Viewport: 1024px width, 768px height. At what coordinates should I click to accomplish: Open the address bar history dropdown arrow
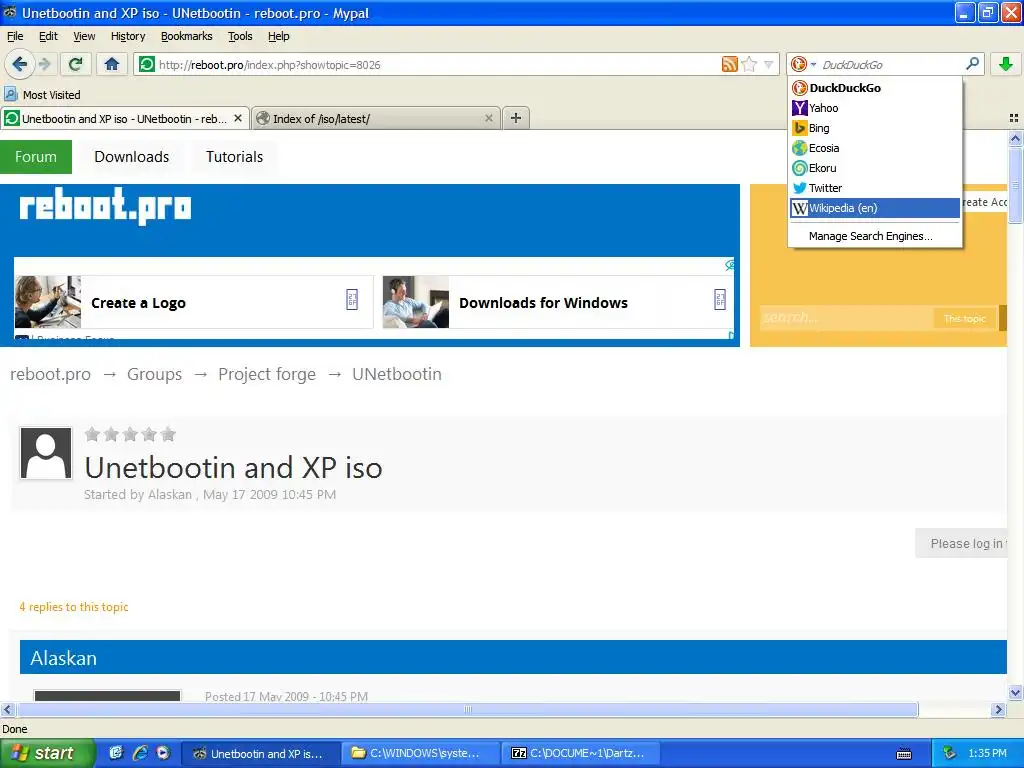[x=769, y=64]
